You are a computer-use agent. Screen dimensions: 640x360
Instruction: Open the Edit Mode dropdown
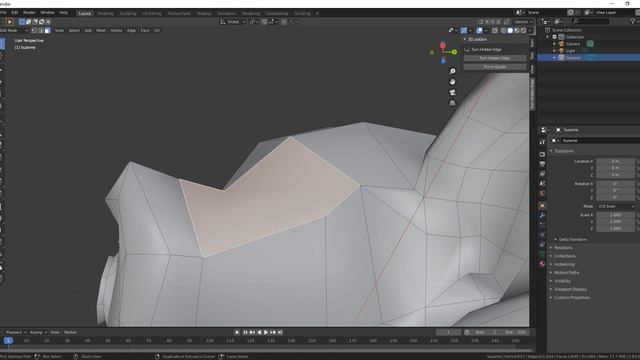pos(14,31)
